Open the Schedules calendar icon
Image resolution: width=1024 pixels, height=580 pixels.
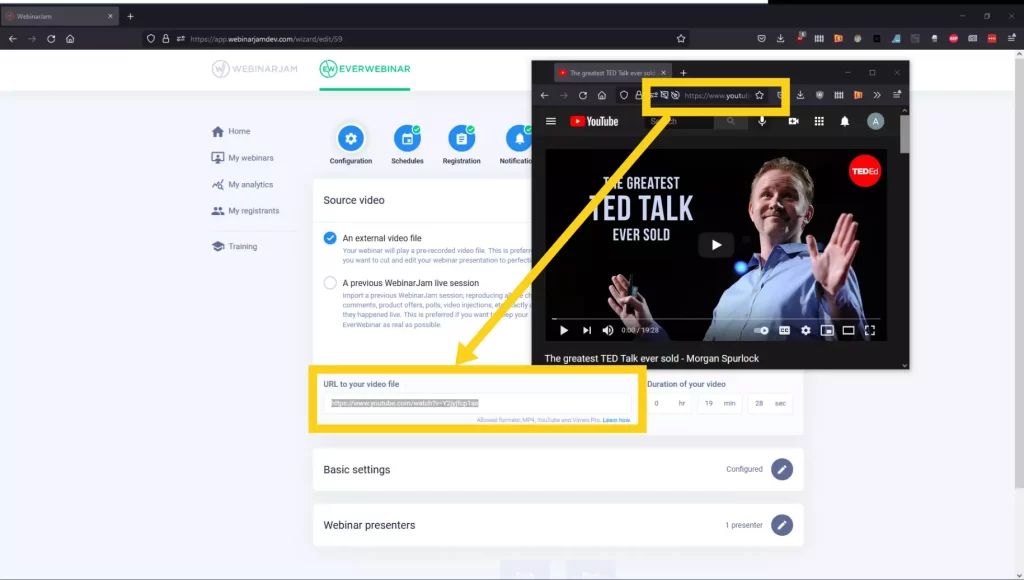coord(406,139)
